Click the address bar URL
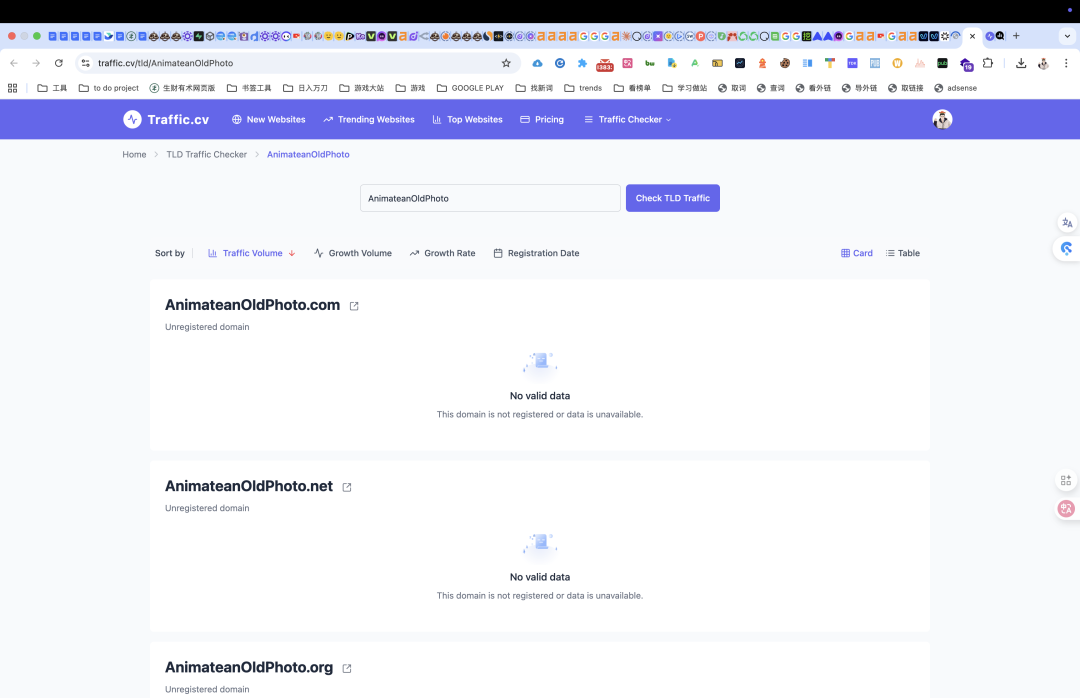1080x698 pixels. point(165,63)
